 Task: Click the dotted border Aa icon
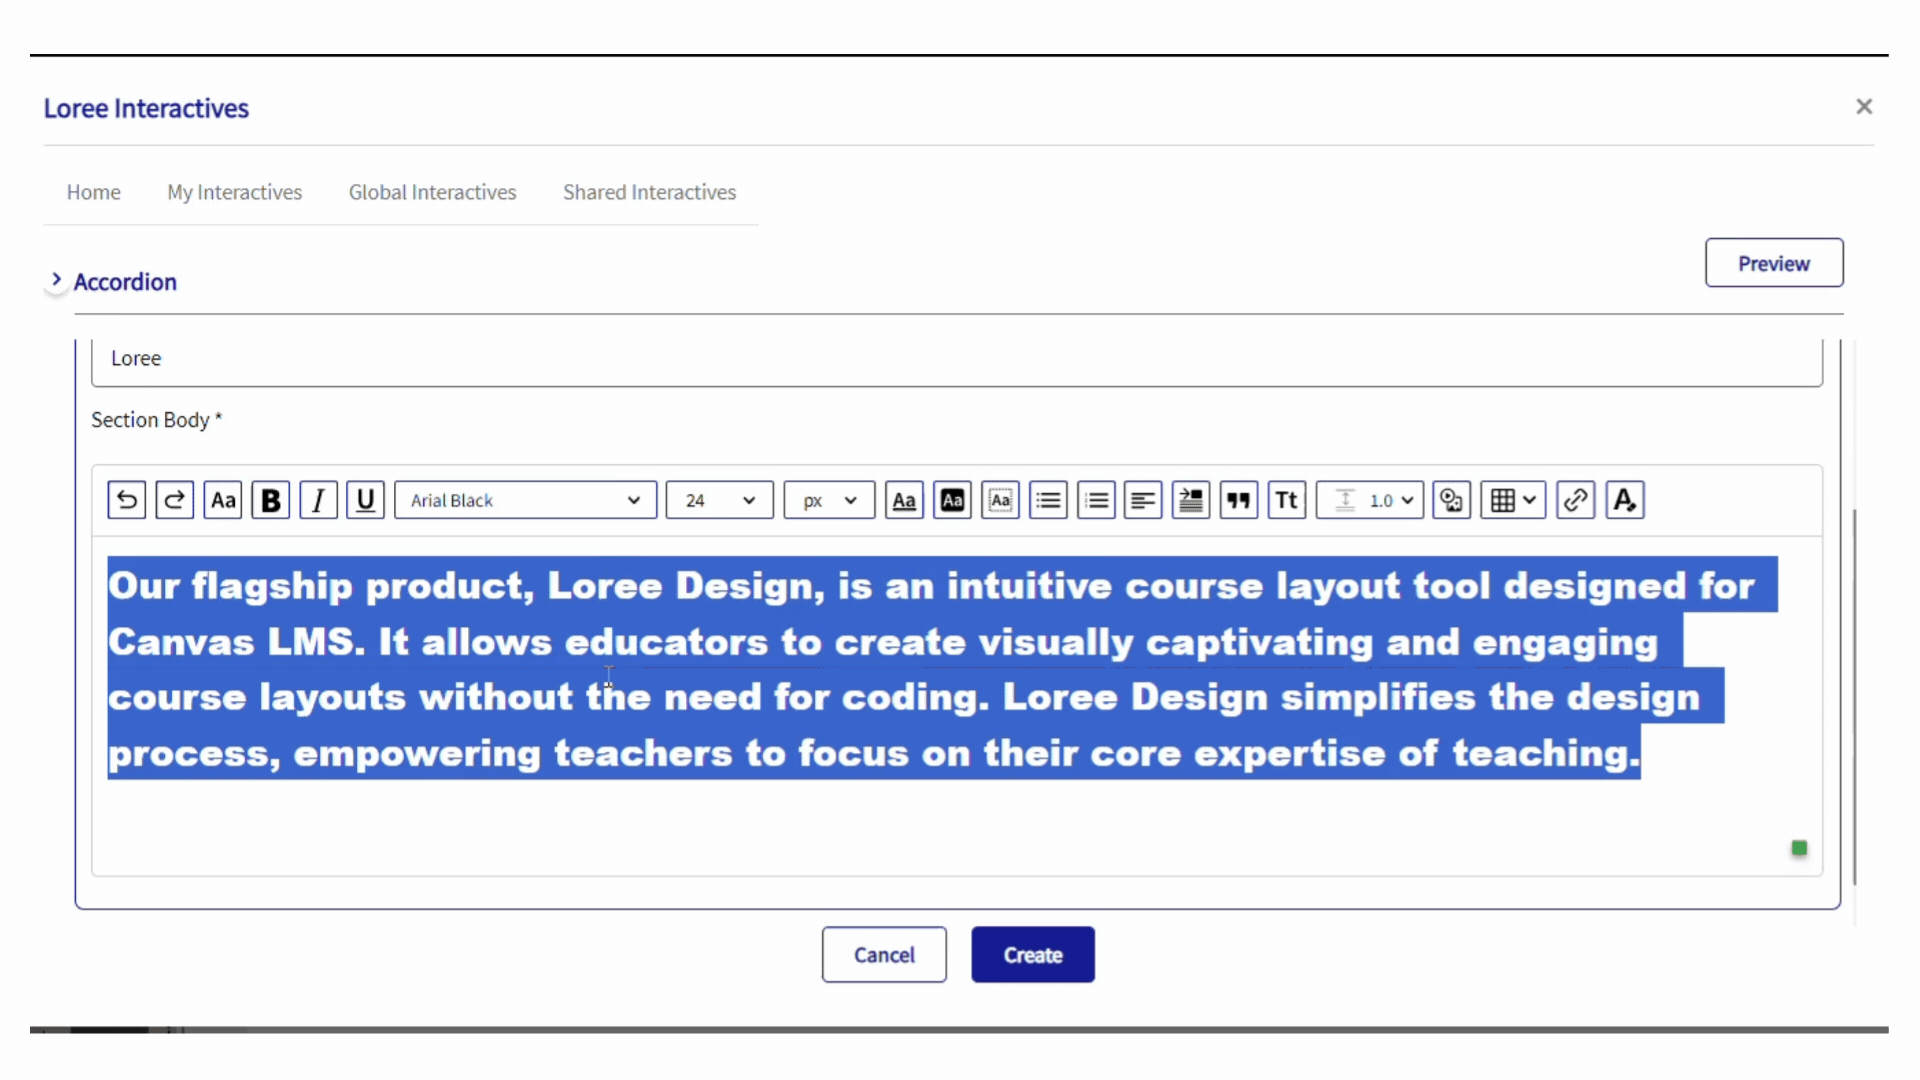pyautogui.click(x=1000, y=500)
